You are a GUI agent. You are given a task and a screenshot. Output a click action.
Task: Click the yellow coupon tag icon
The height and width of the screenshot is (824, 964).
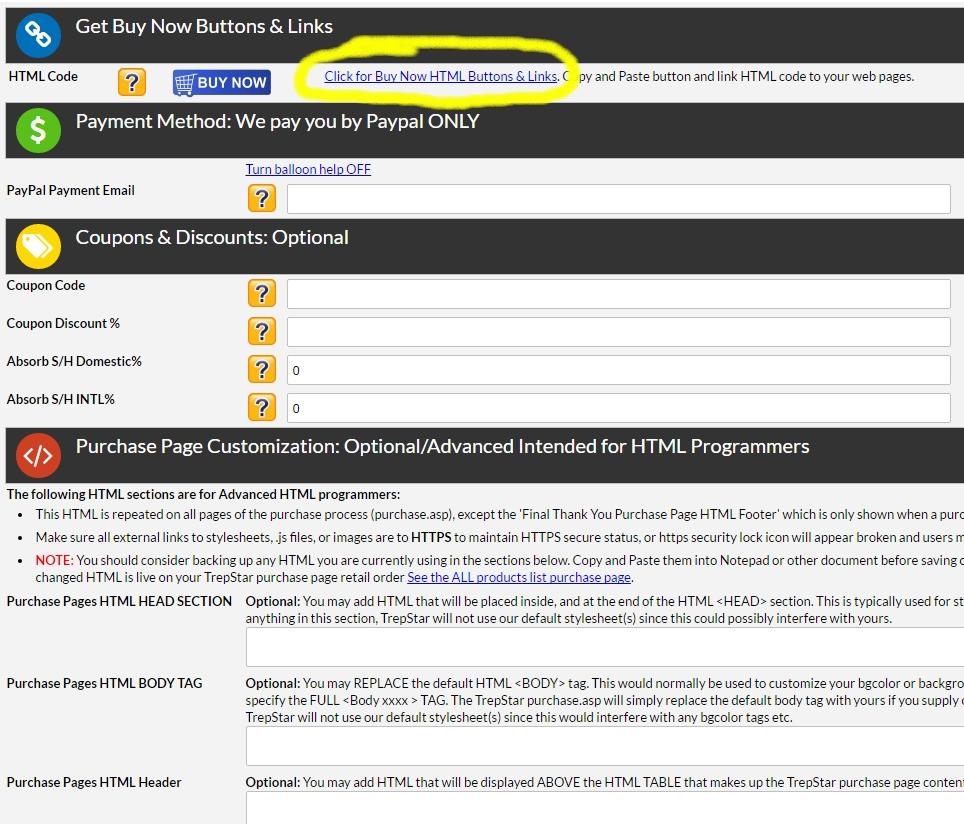click(38, 246)
